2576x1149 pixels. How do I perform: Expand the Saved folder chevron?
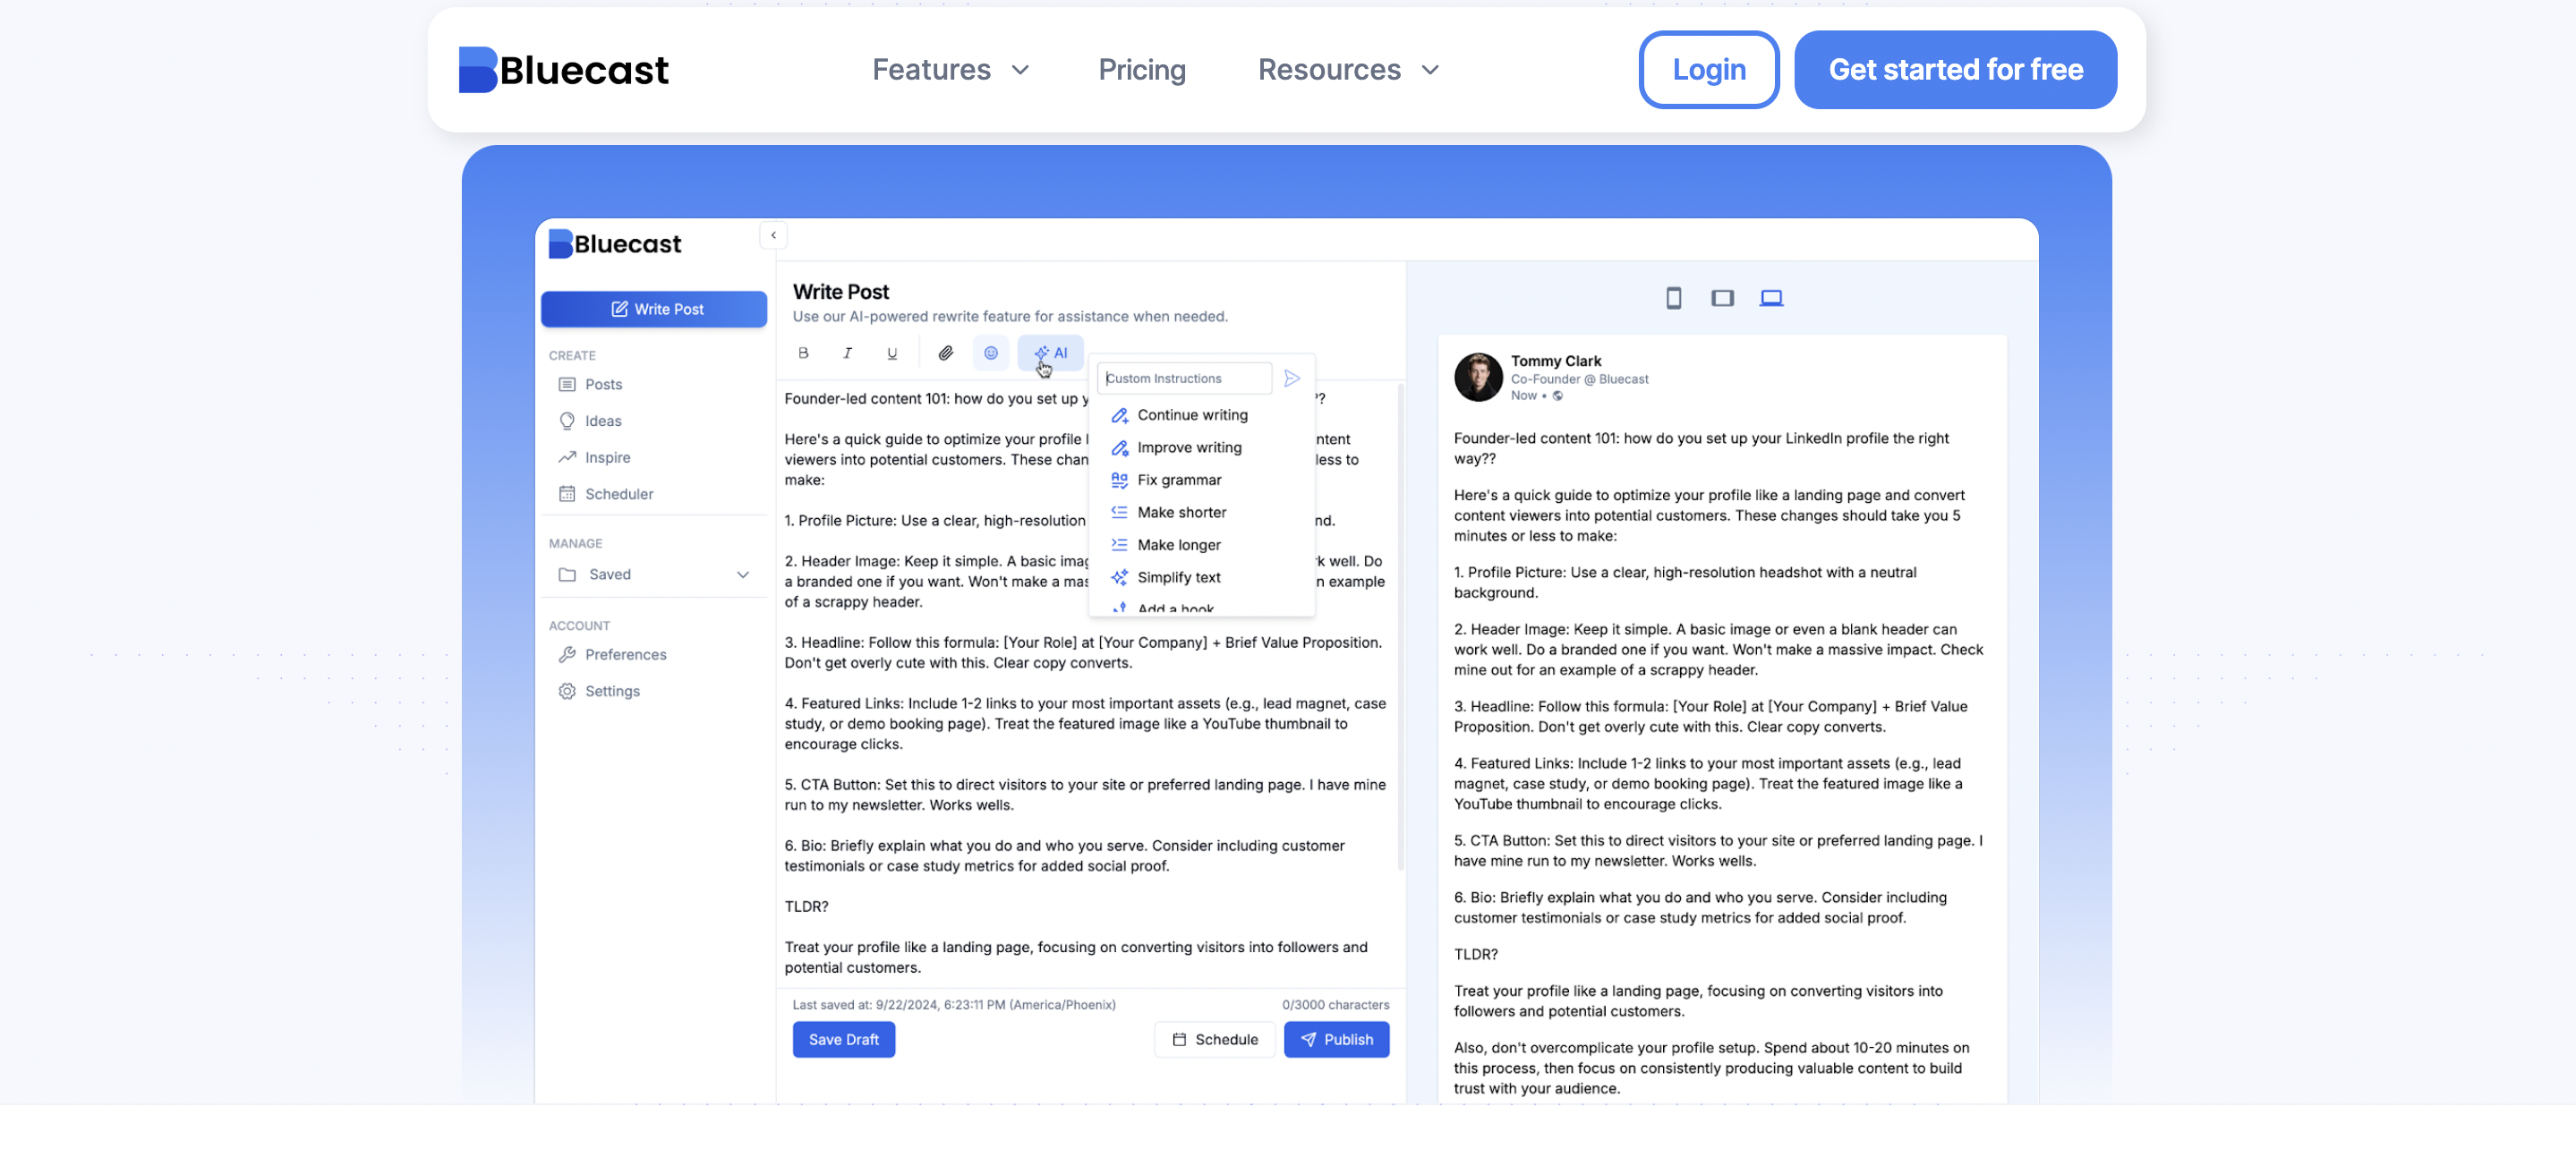743,574
